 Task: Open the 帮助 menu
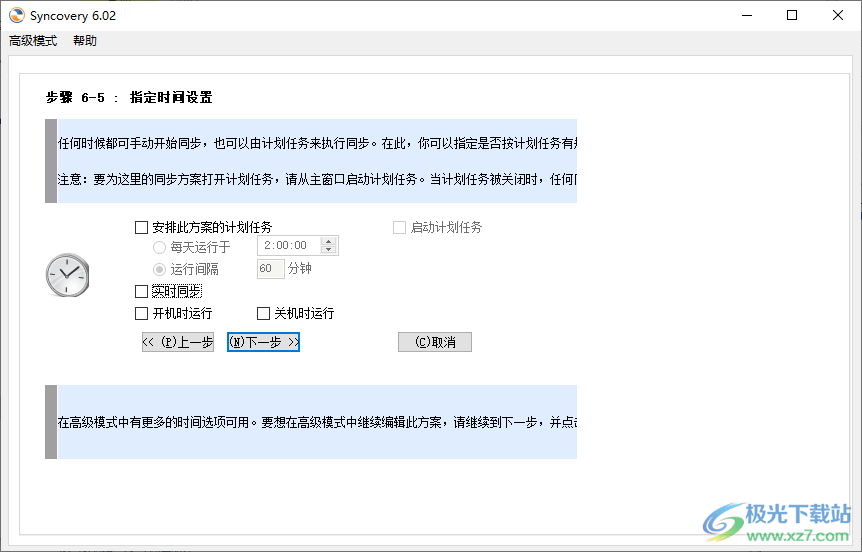[85, 41]
